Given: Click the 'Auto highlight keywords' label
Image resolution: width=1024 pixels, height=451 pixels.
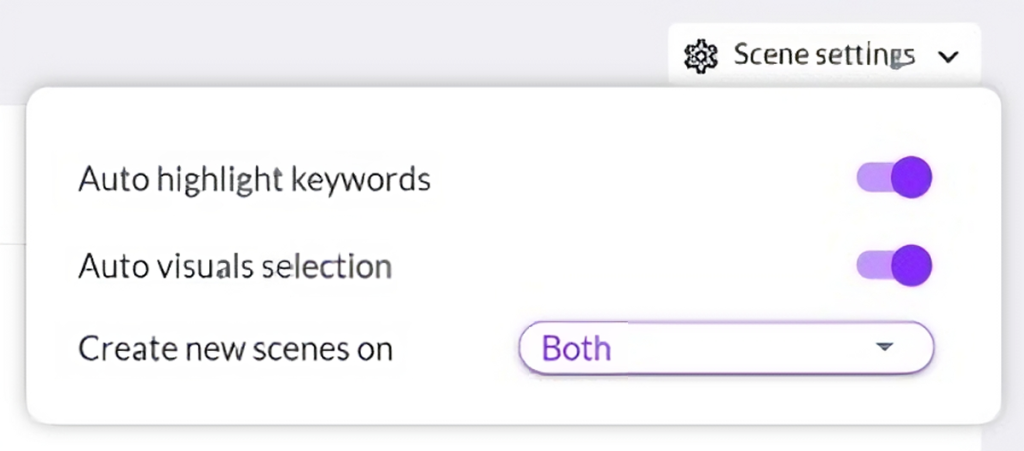Looking at the screenshot, I should tap(254, 179).
